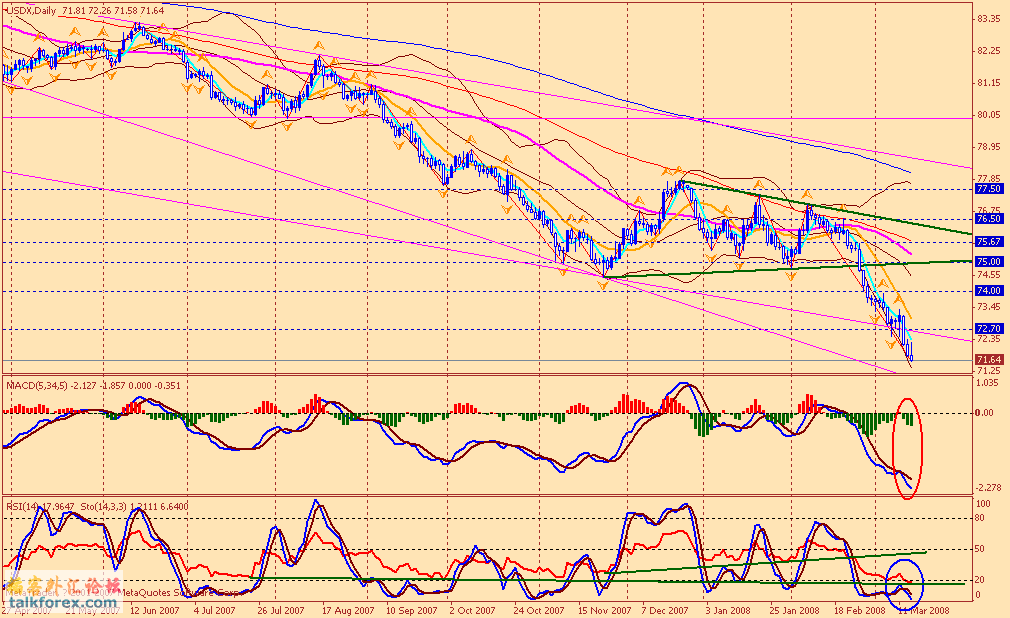Viewport: 1010px width, 618px height.
Task: Click the 11 Mar 2008 date label
Action: tap(924, 610)
